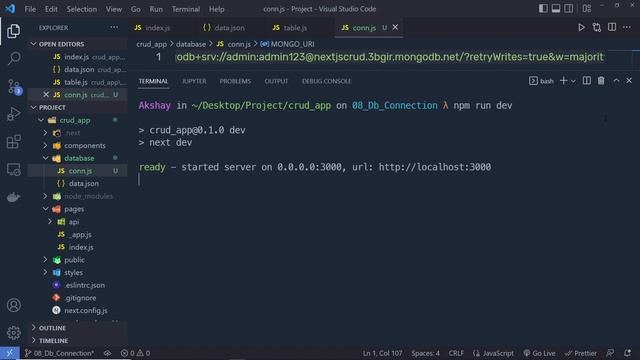The image size is (640, 360).
Task: Change the CRLF end of line sequence
Action: click(456, 353)
